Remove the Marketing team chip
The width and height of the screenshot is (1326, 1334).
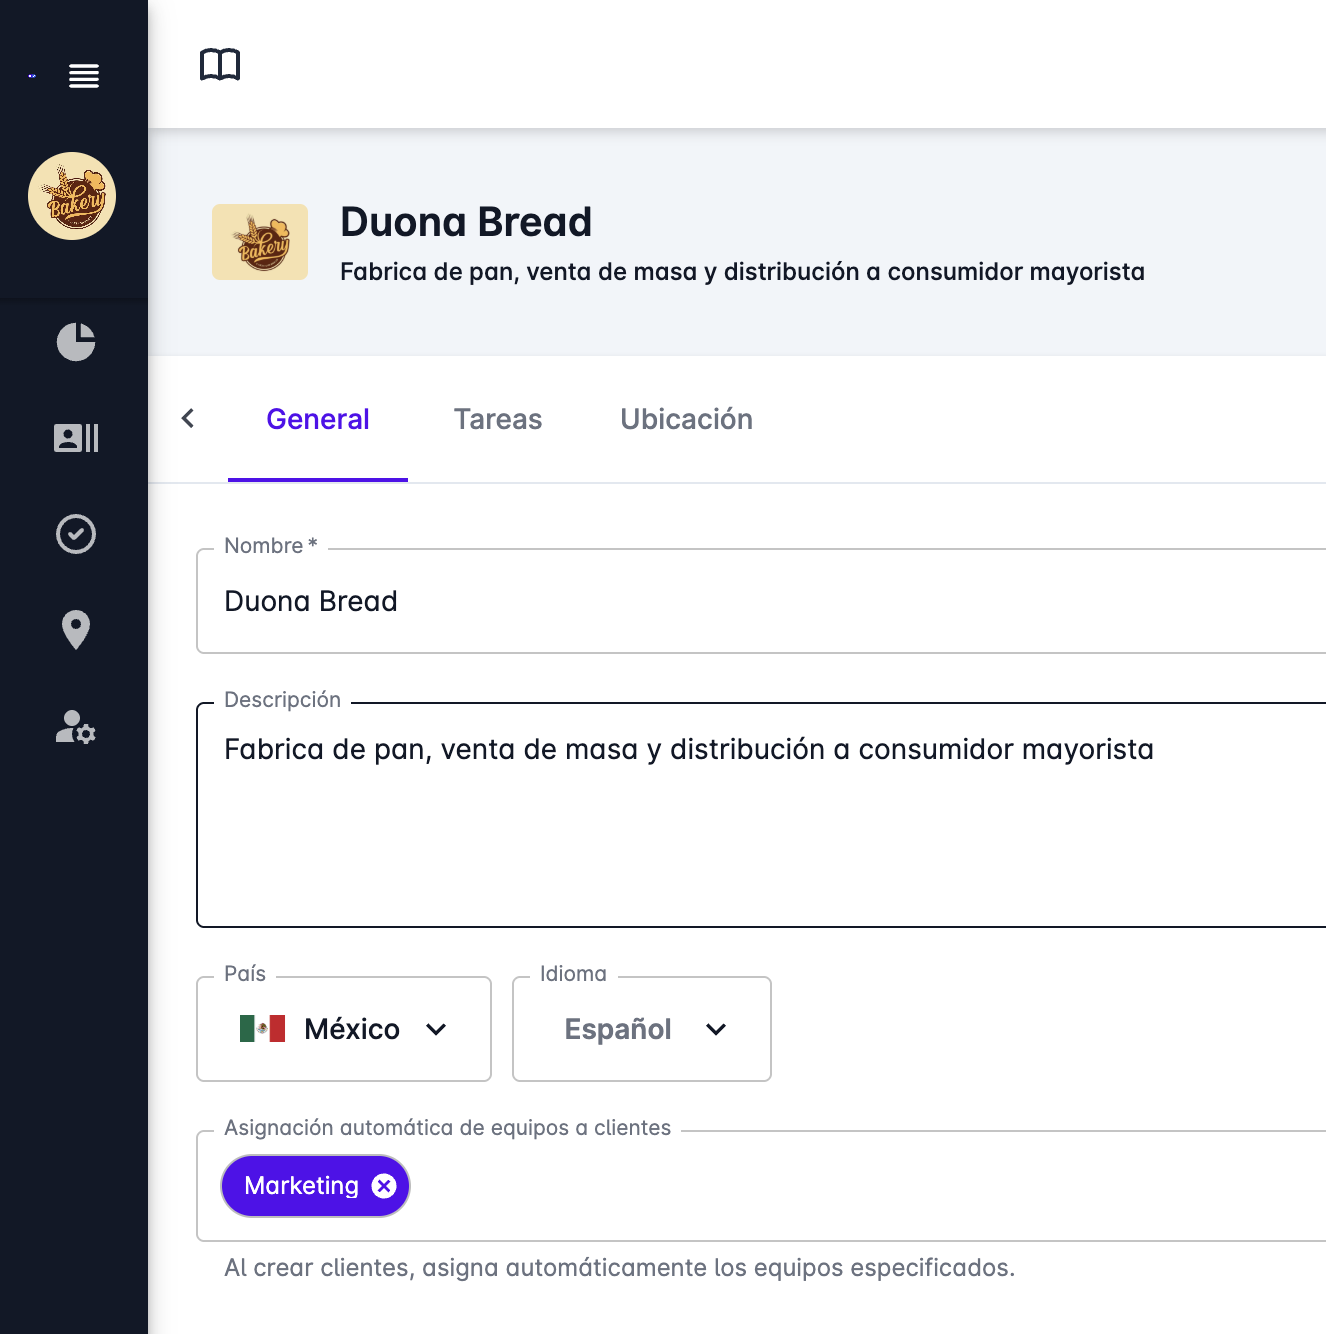[x=384, y=1186]
